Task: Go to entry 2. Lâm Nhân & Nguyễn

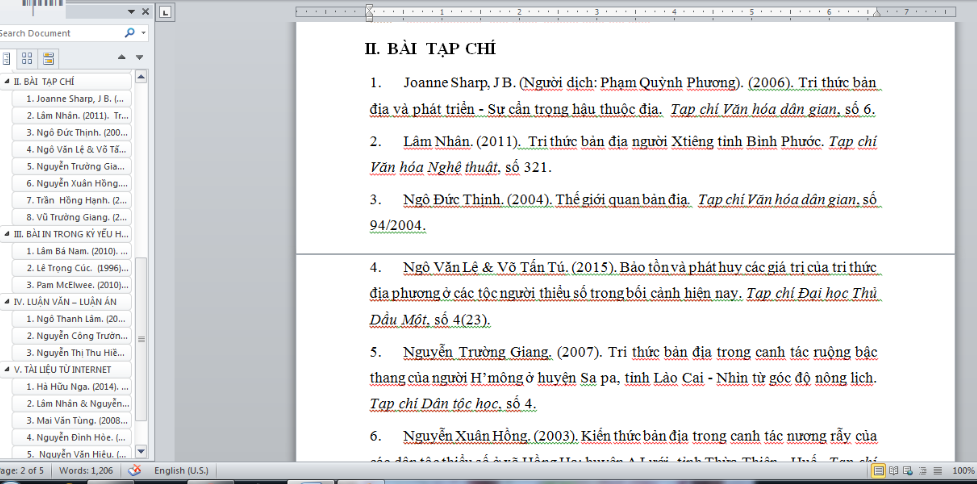Action: (72, 403)
